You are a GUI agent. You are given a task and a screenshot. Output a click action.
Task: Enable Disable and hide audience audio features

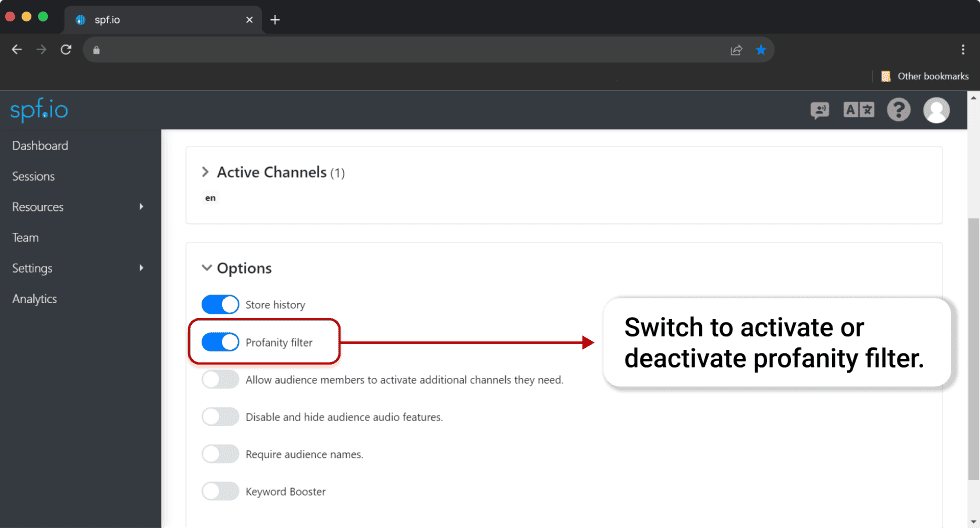[220, 417]
